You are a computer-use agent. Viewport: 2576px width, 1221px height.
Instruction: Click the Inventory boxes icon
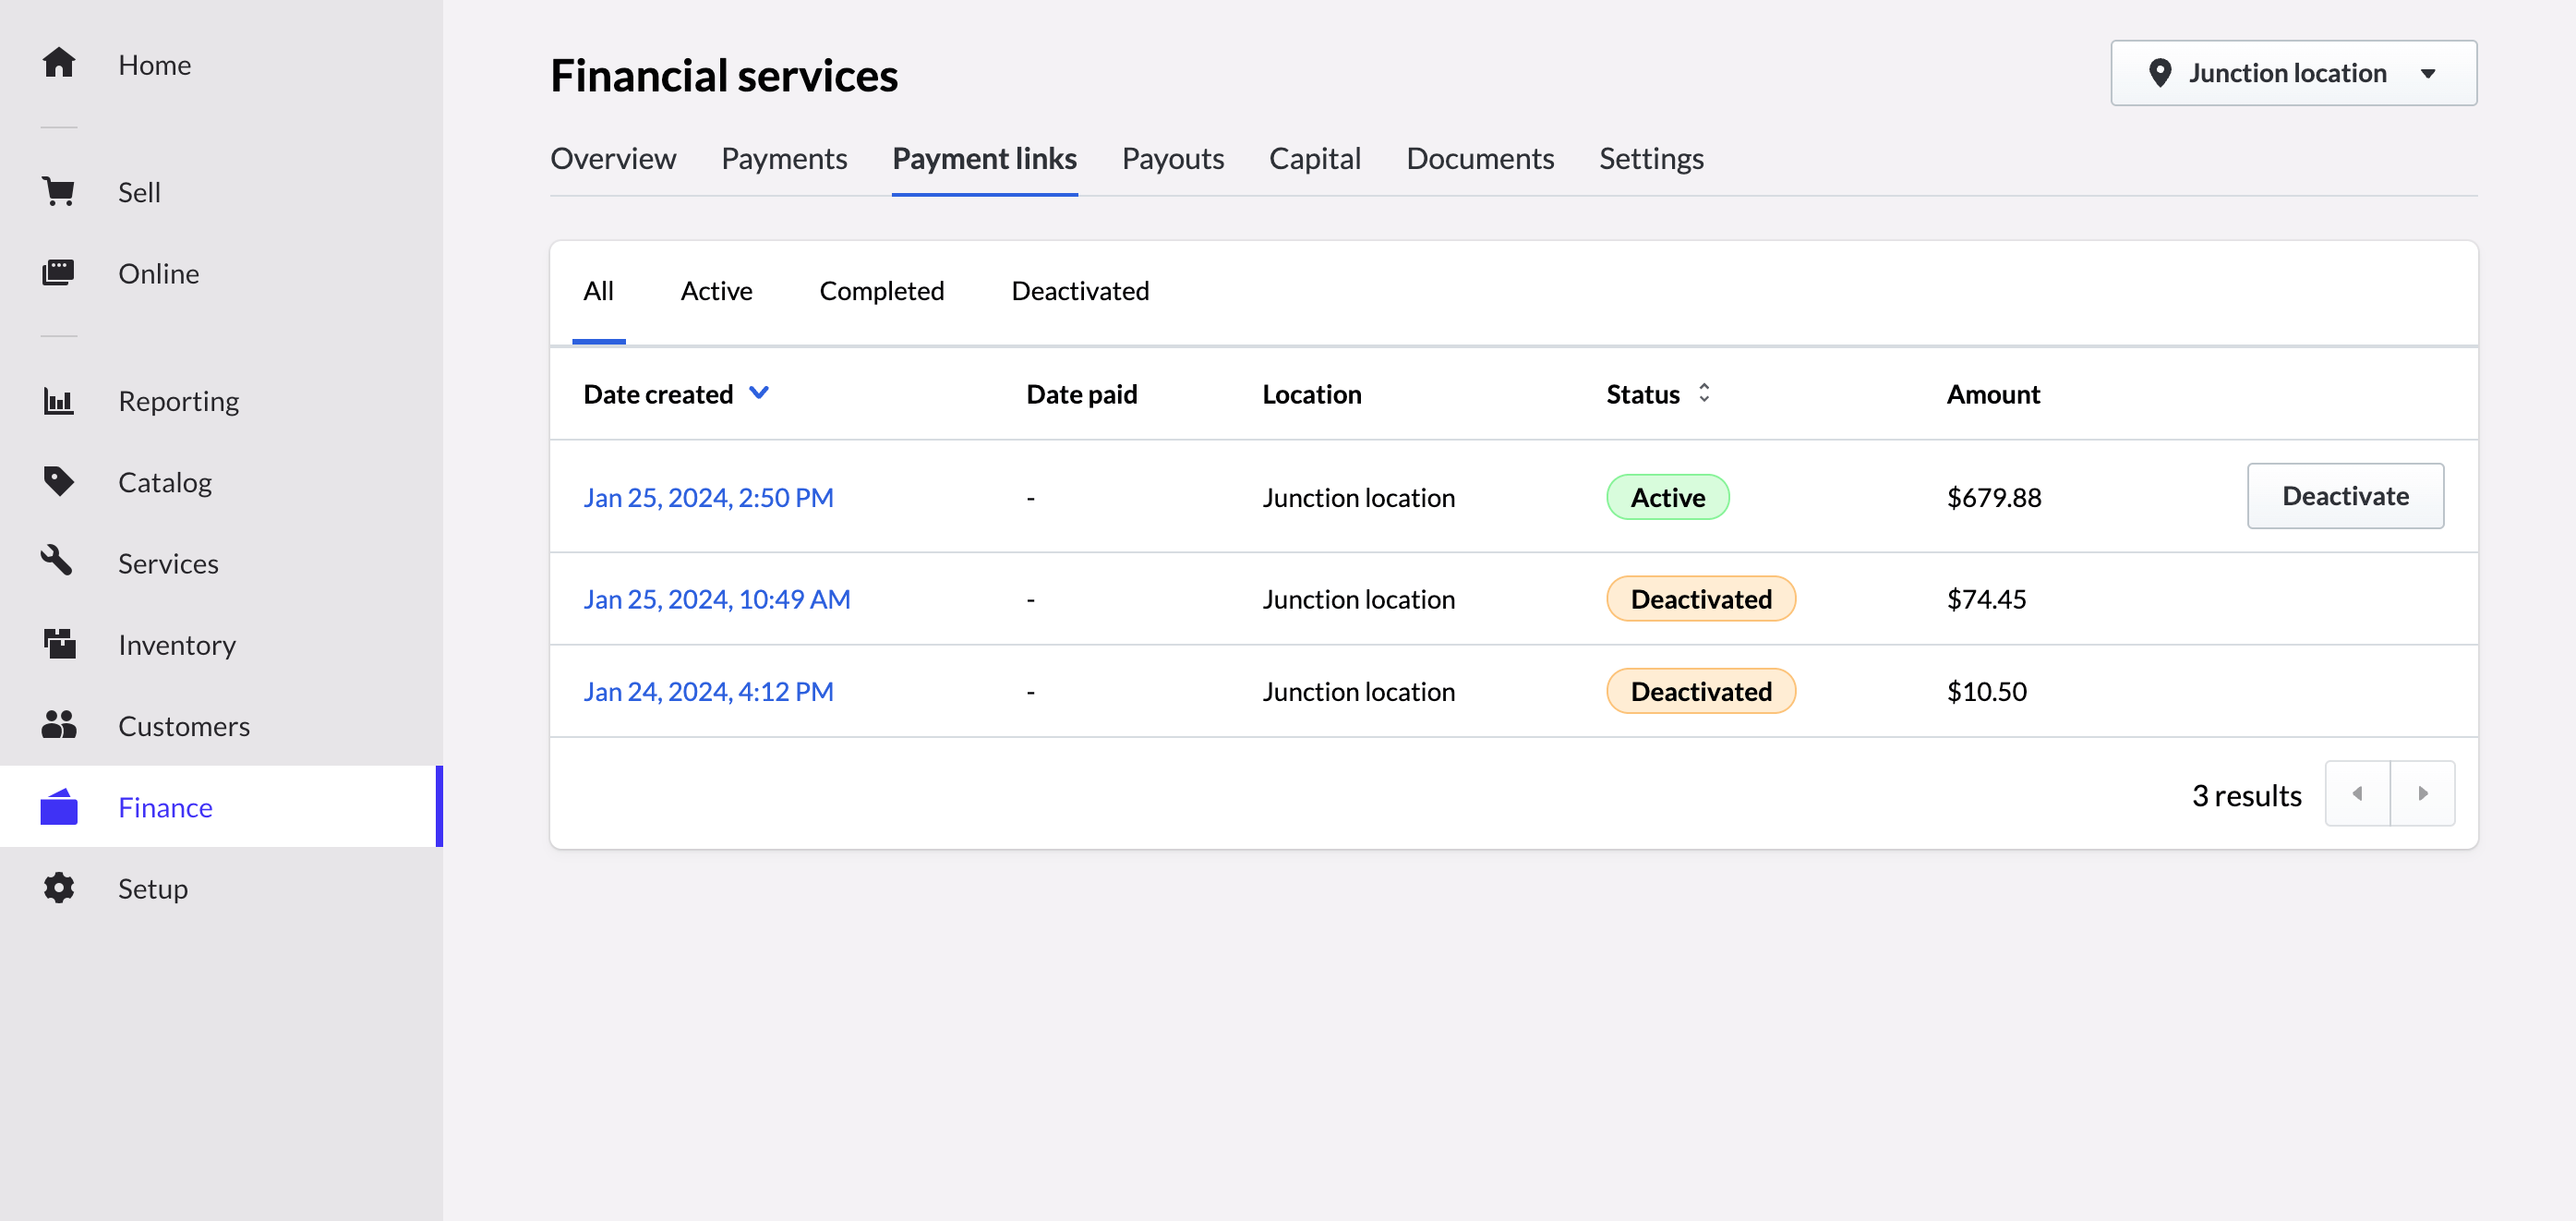(x=59, y=644)
